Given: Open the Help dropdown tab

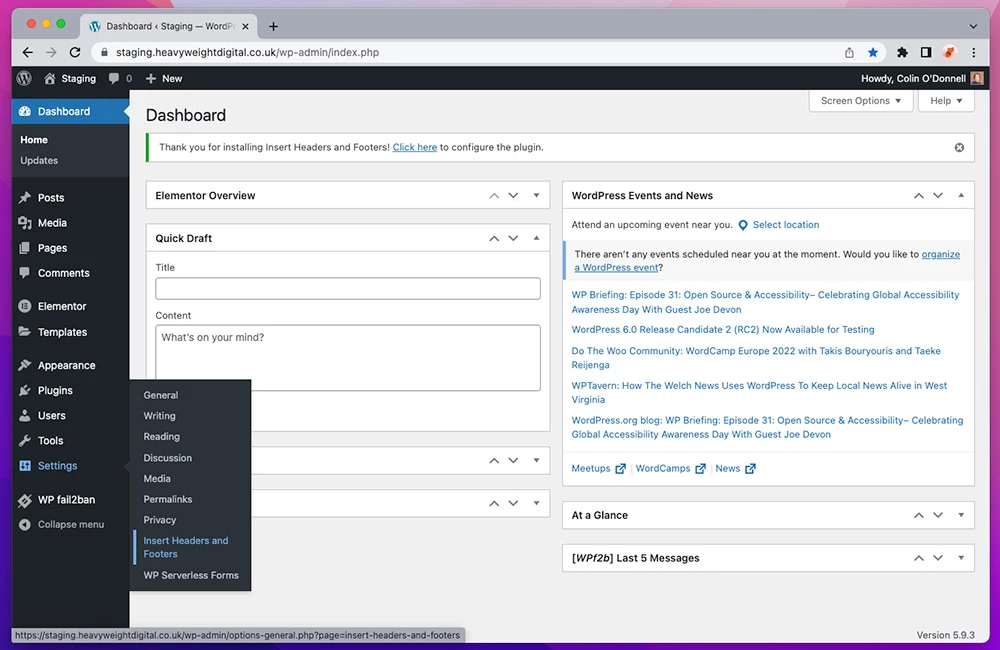Looking at the screenshot, I should 946,101.
